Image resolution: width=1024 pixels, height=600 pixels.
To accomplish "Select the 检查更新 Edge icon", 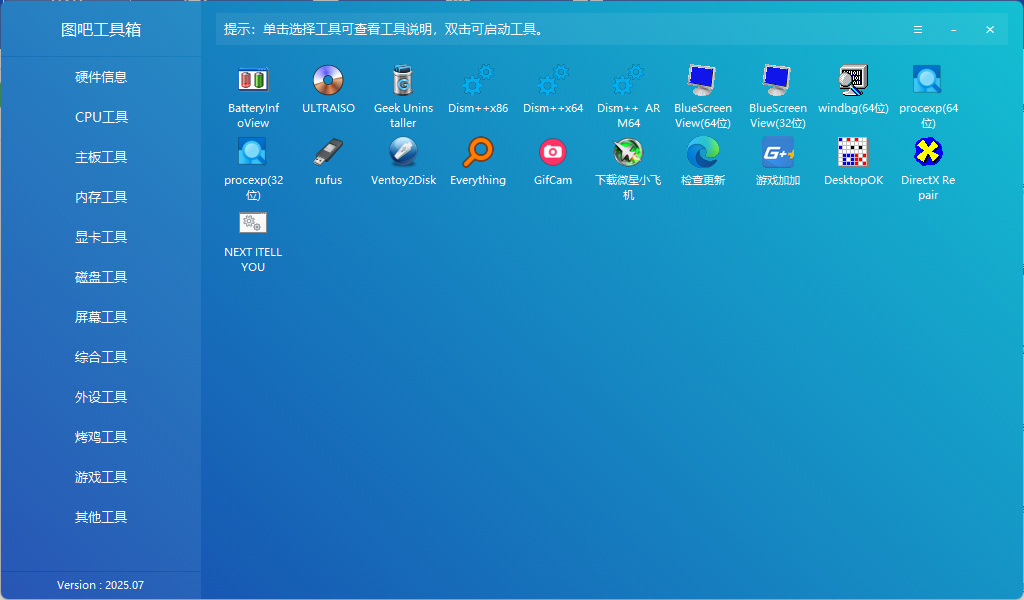I will coord(702,153).
